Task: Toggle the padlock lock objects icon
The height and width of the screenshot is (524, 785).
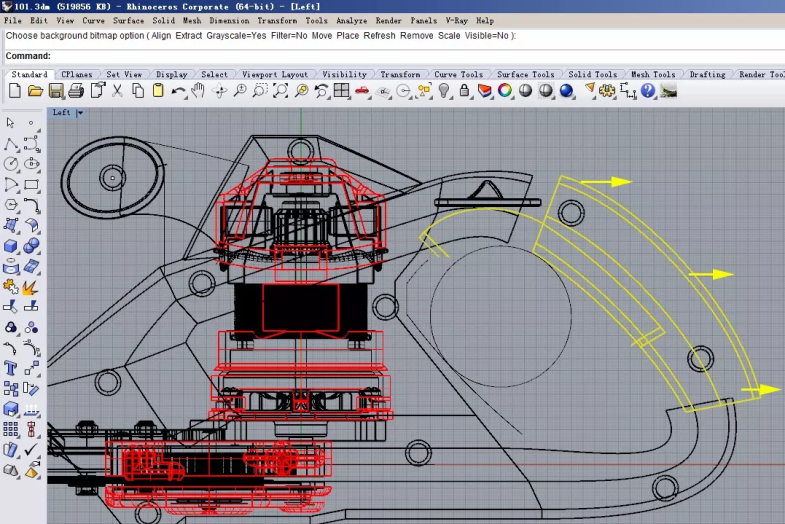Action: click(x=465, y=91)
